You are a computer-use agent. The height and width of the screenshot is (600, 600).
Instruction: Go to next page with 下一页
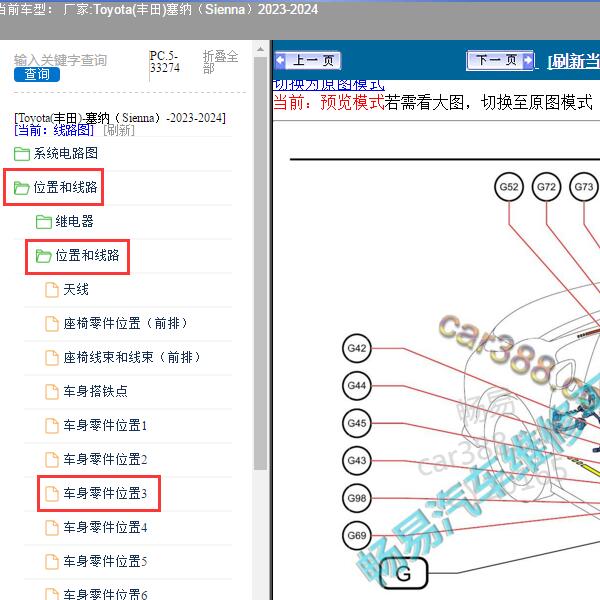point(500,60)
